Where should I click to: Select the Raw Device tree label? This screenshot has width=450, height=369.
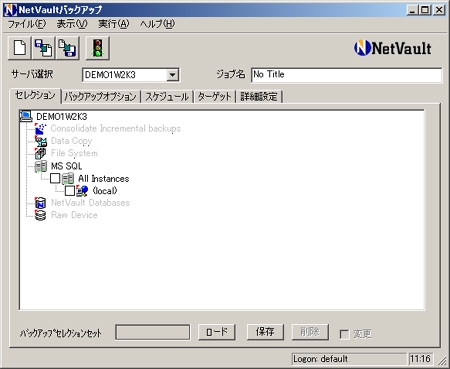coord(74,215)
